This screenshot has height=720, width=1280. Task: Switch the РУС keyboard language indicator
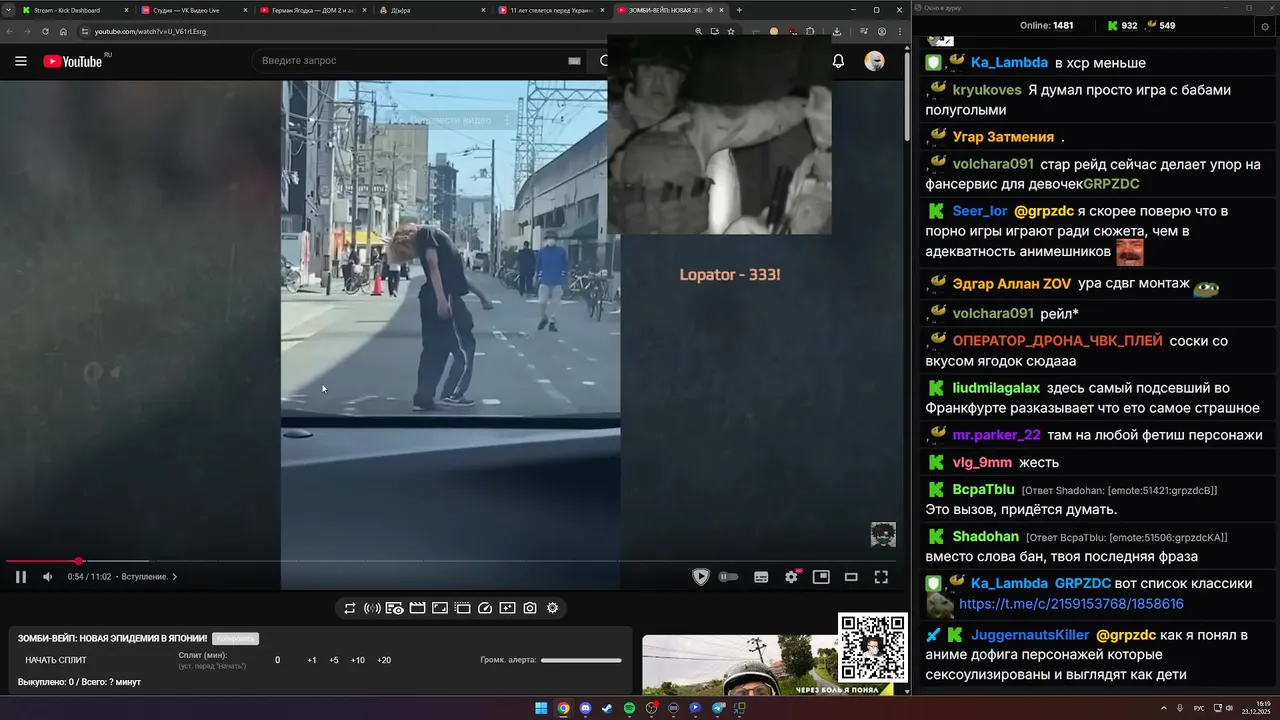coord(1199,708)
